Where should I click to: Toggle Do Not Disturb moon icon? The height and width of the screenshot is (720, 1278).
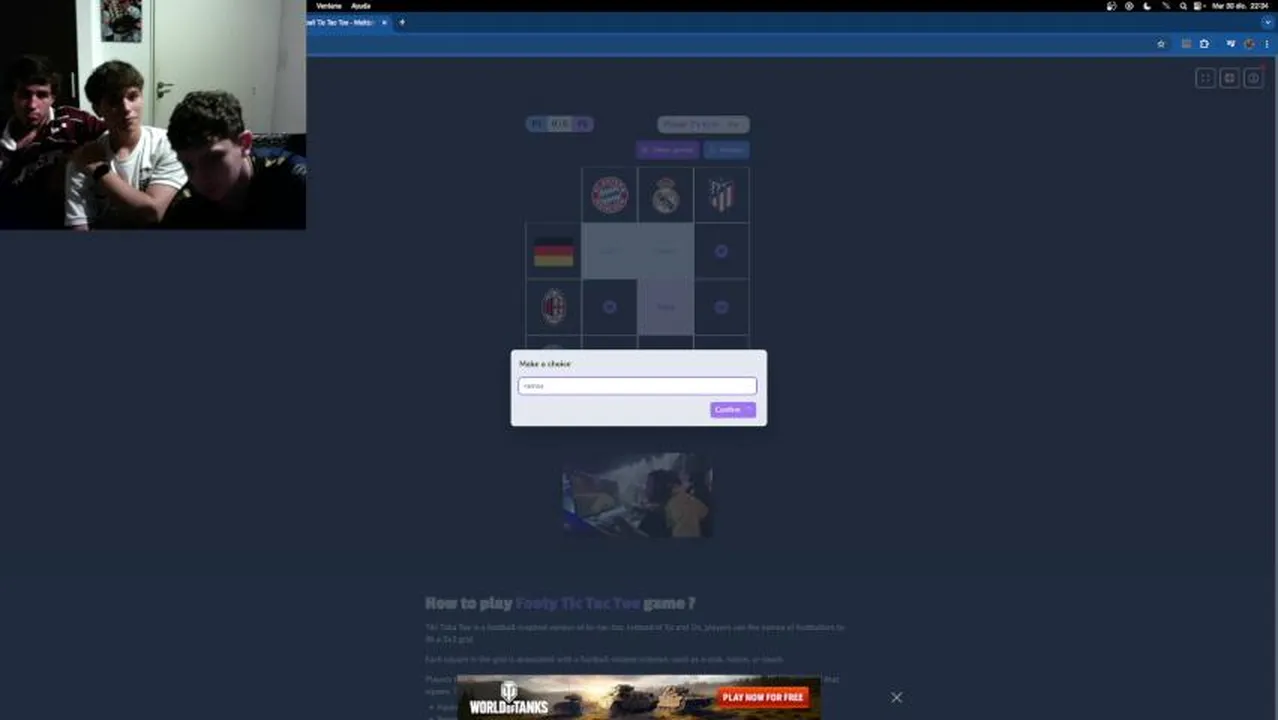click(1147, 6)
